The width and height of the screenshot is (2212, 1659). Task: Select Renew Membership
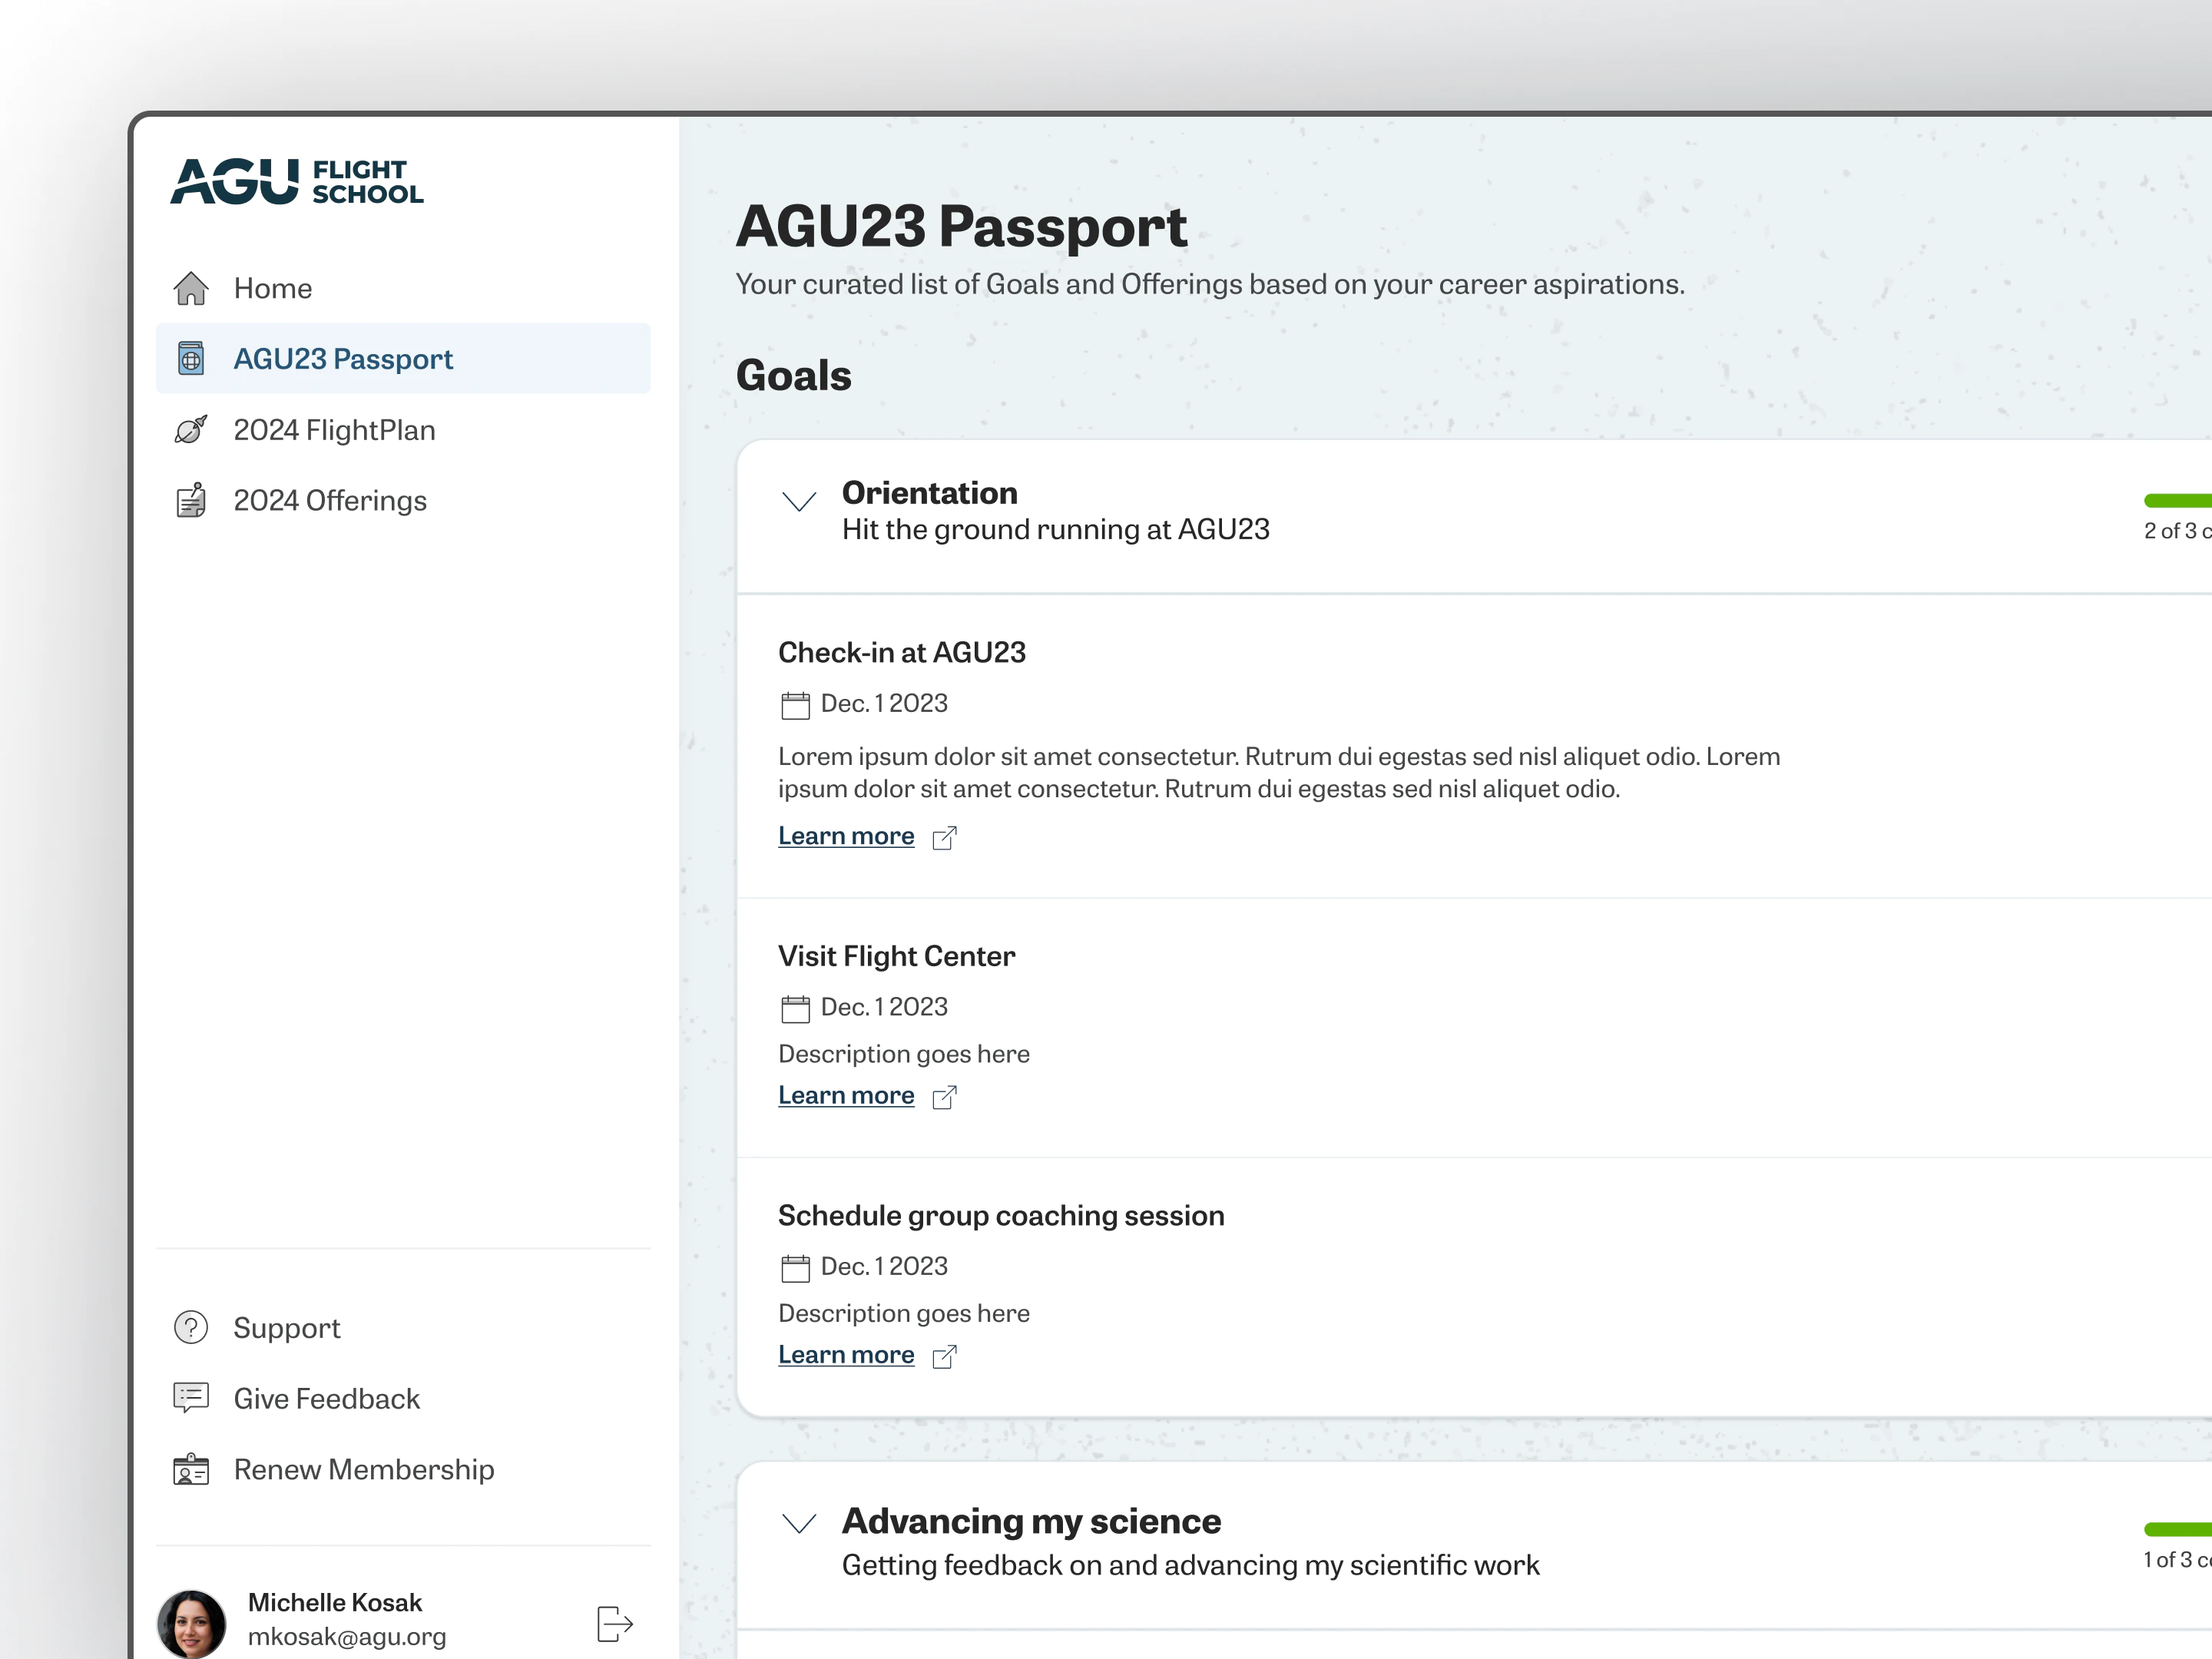tap(403, 1469)
